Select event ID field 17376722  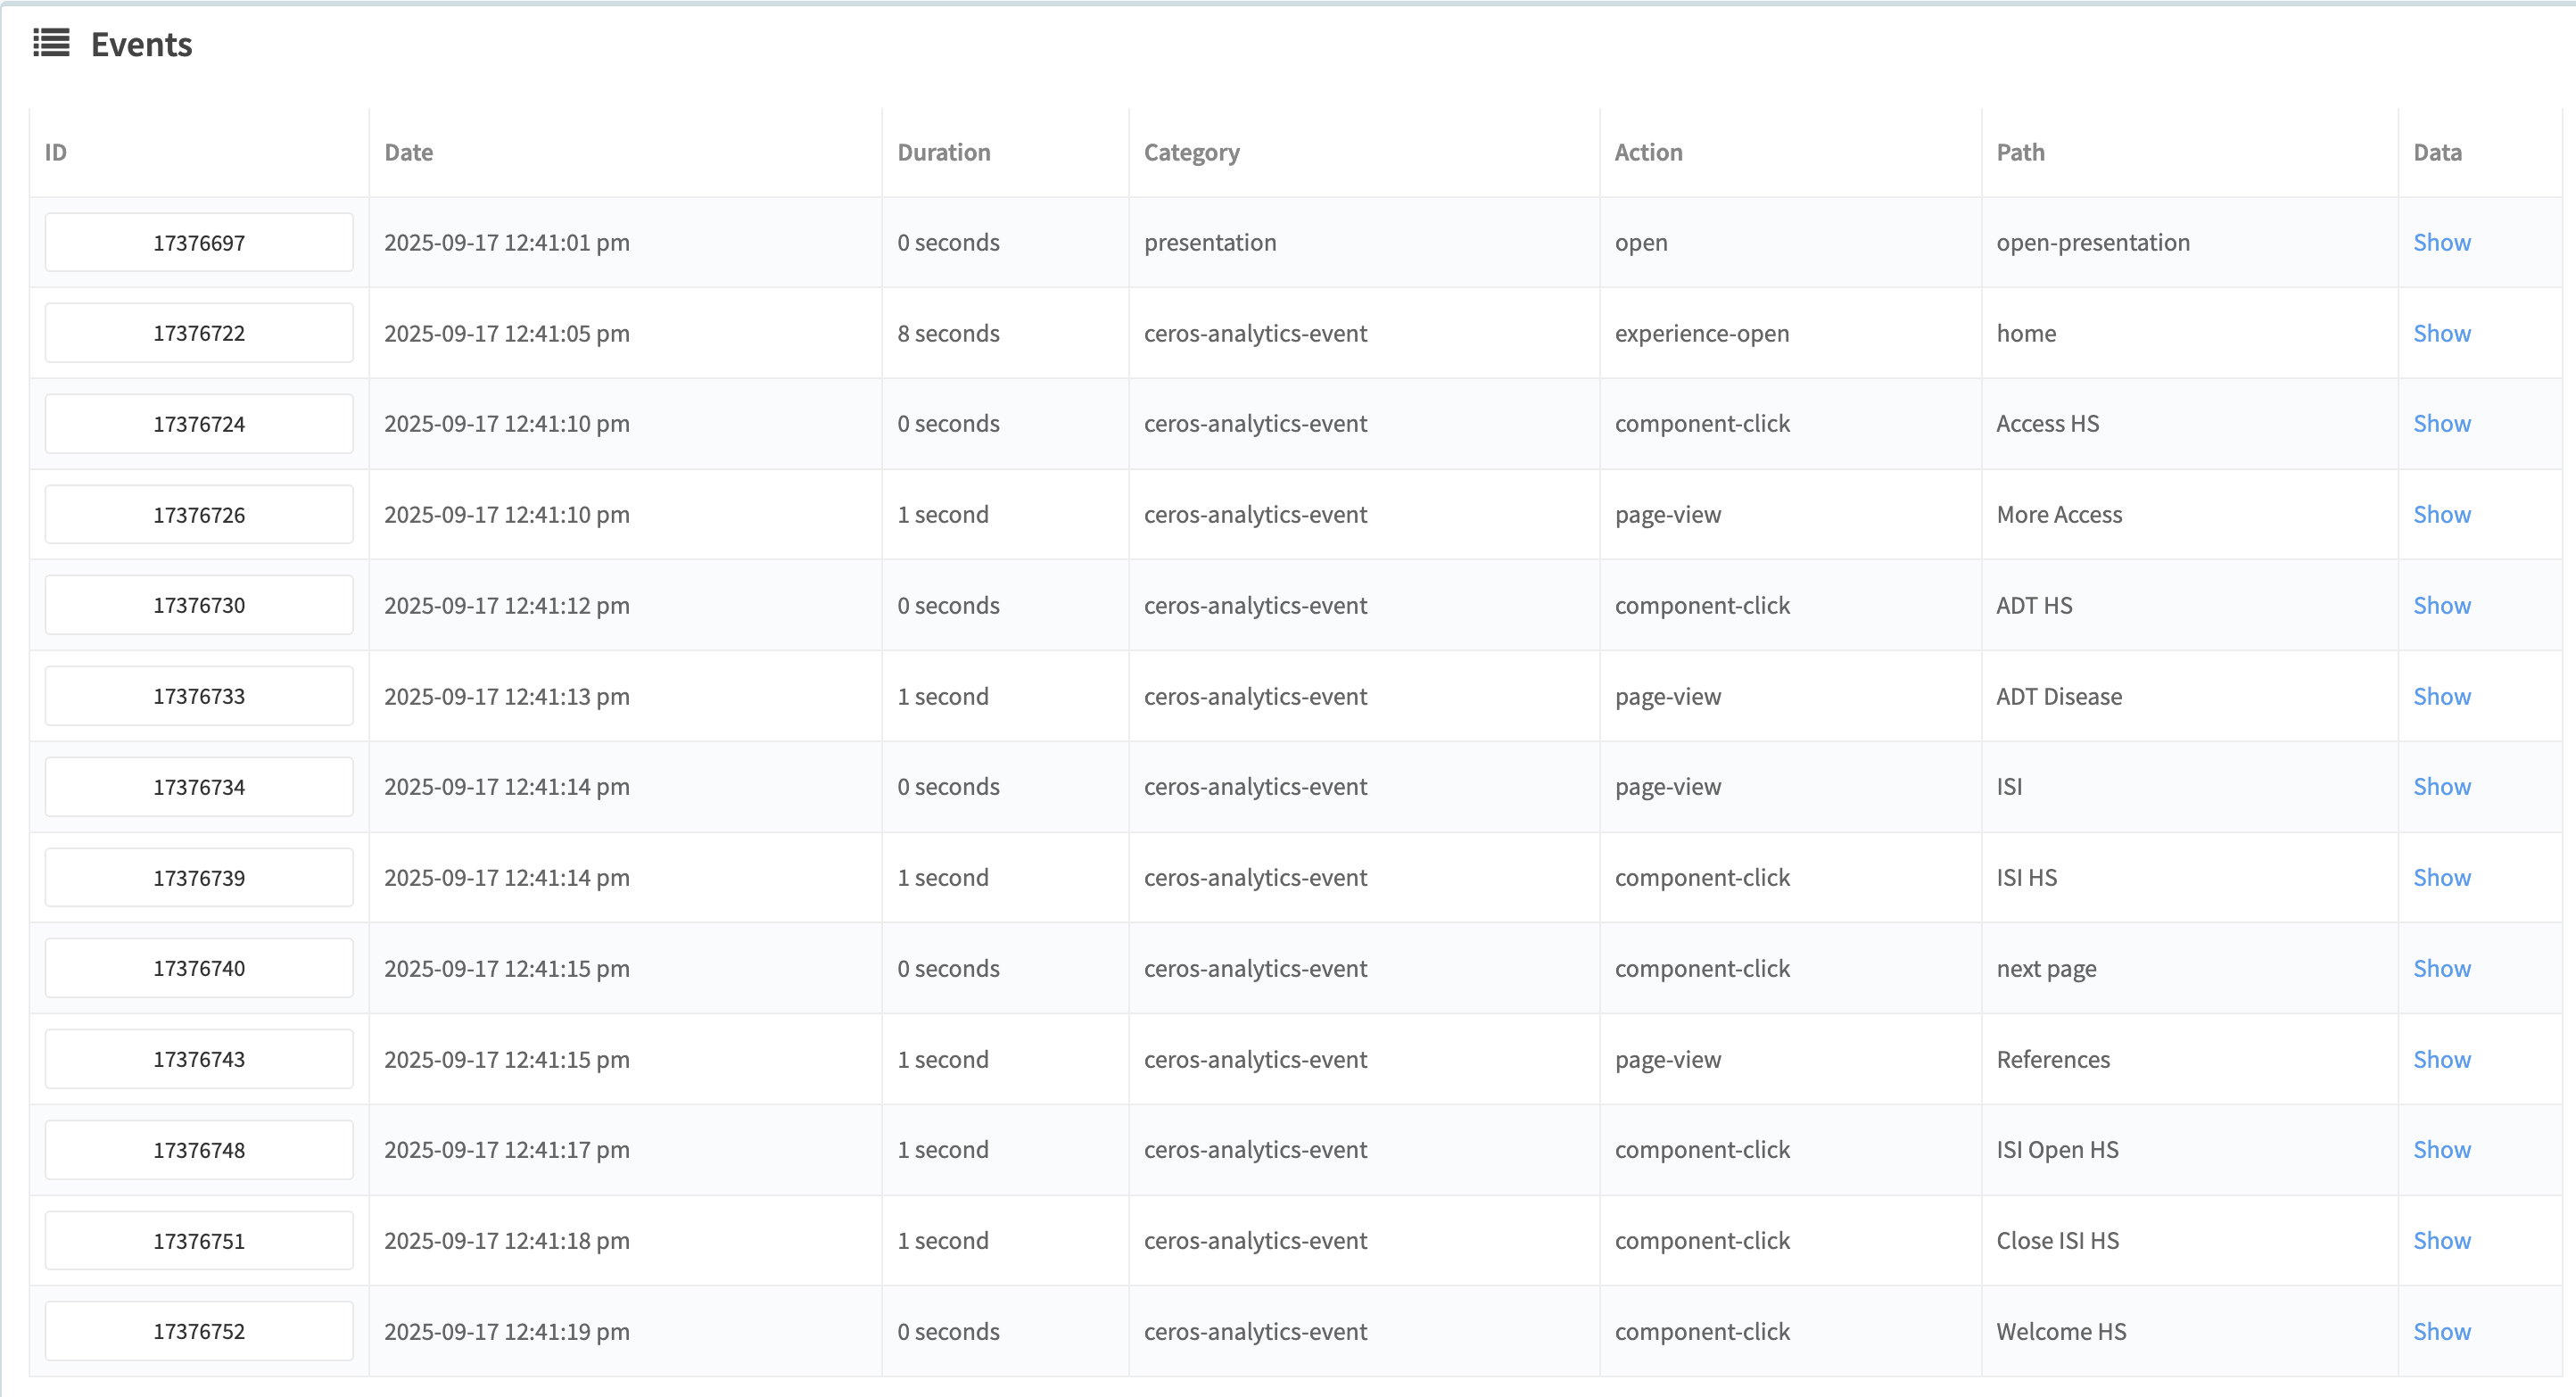point(199,333)
